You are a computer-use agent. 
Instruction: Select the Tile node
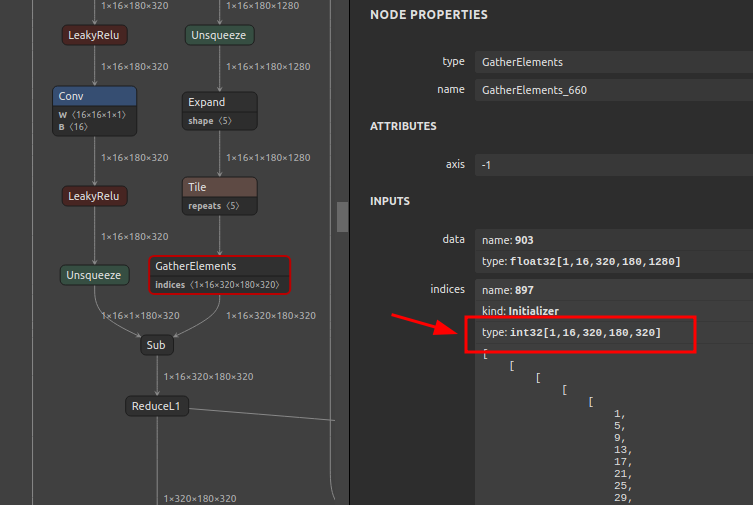tap(221, 187)
